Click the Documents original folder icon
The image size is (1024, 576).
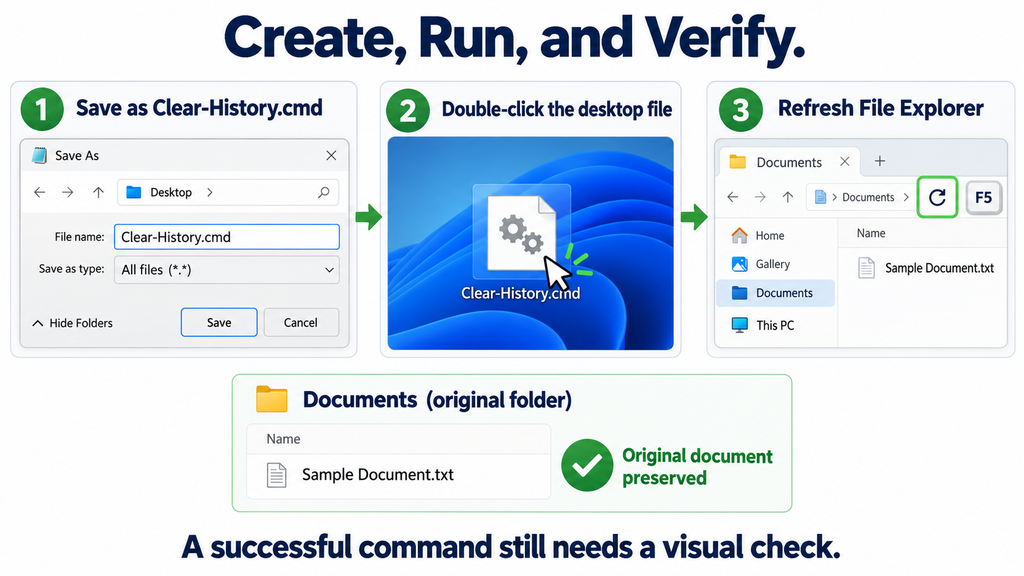tap(272, 399)
